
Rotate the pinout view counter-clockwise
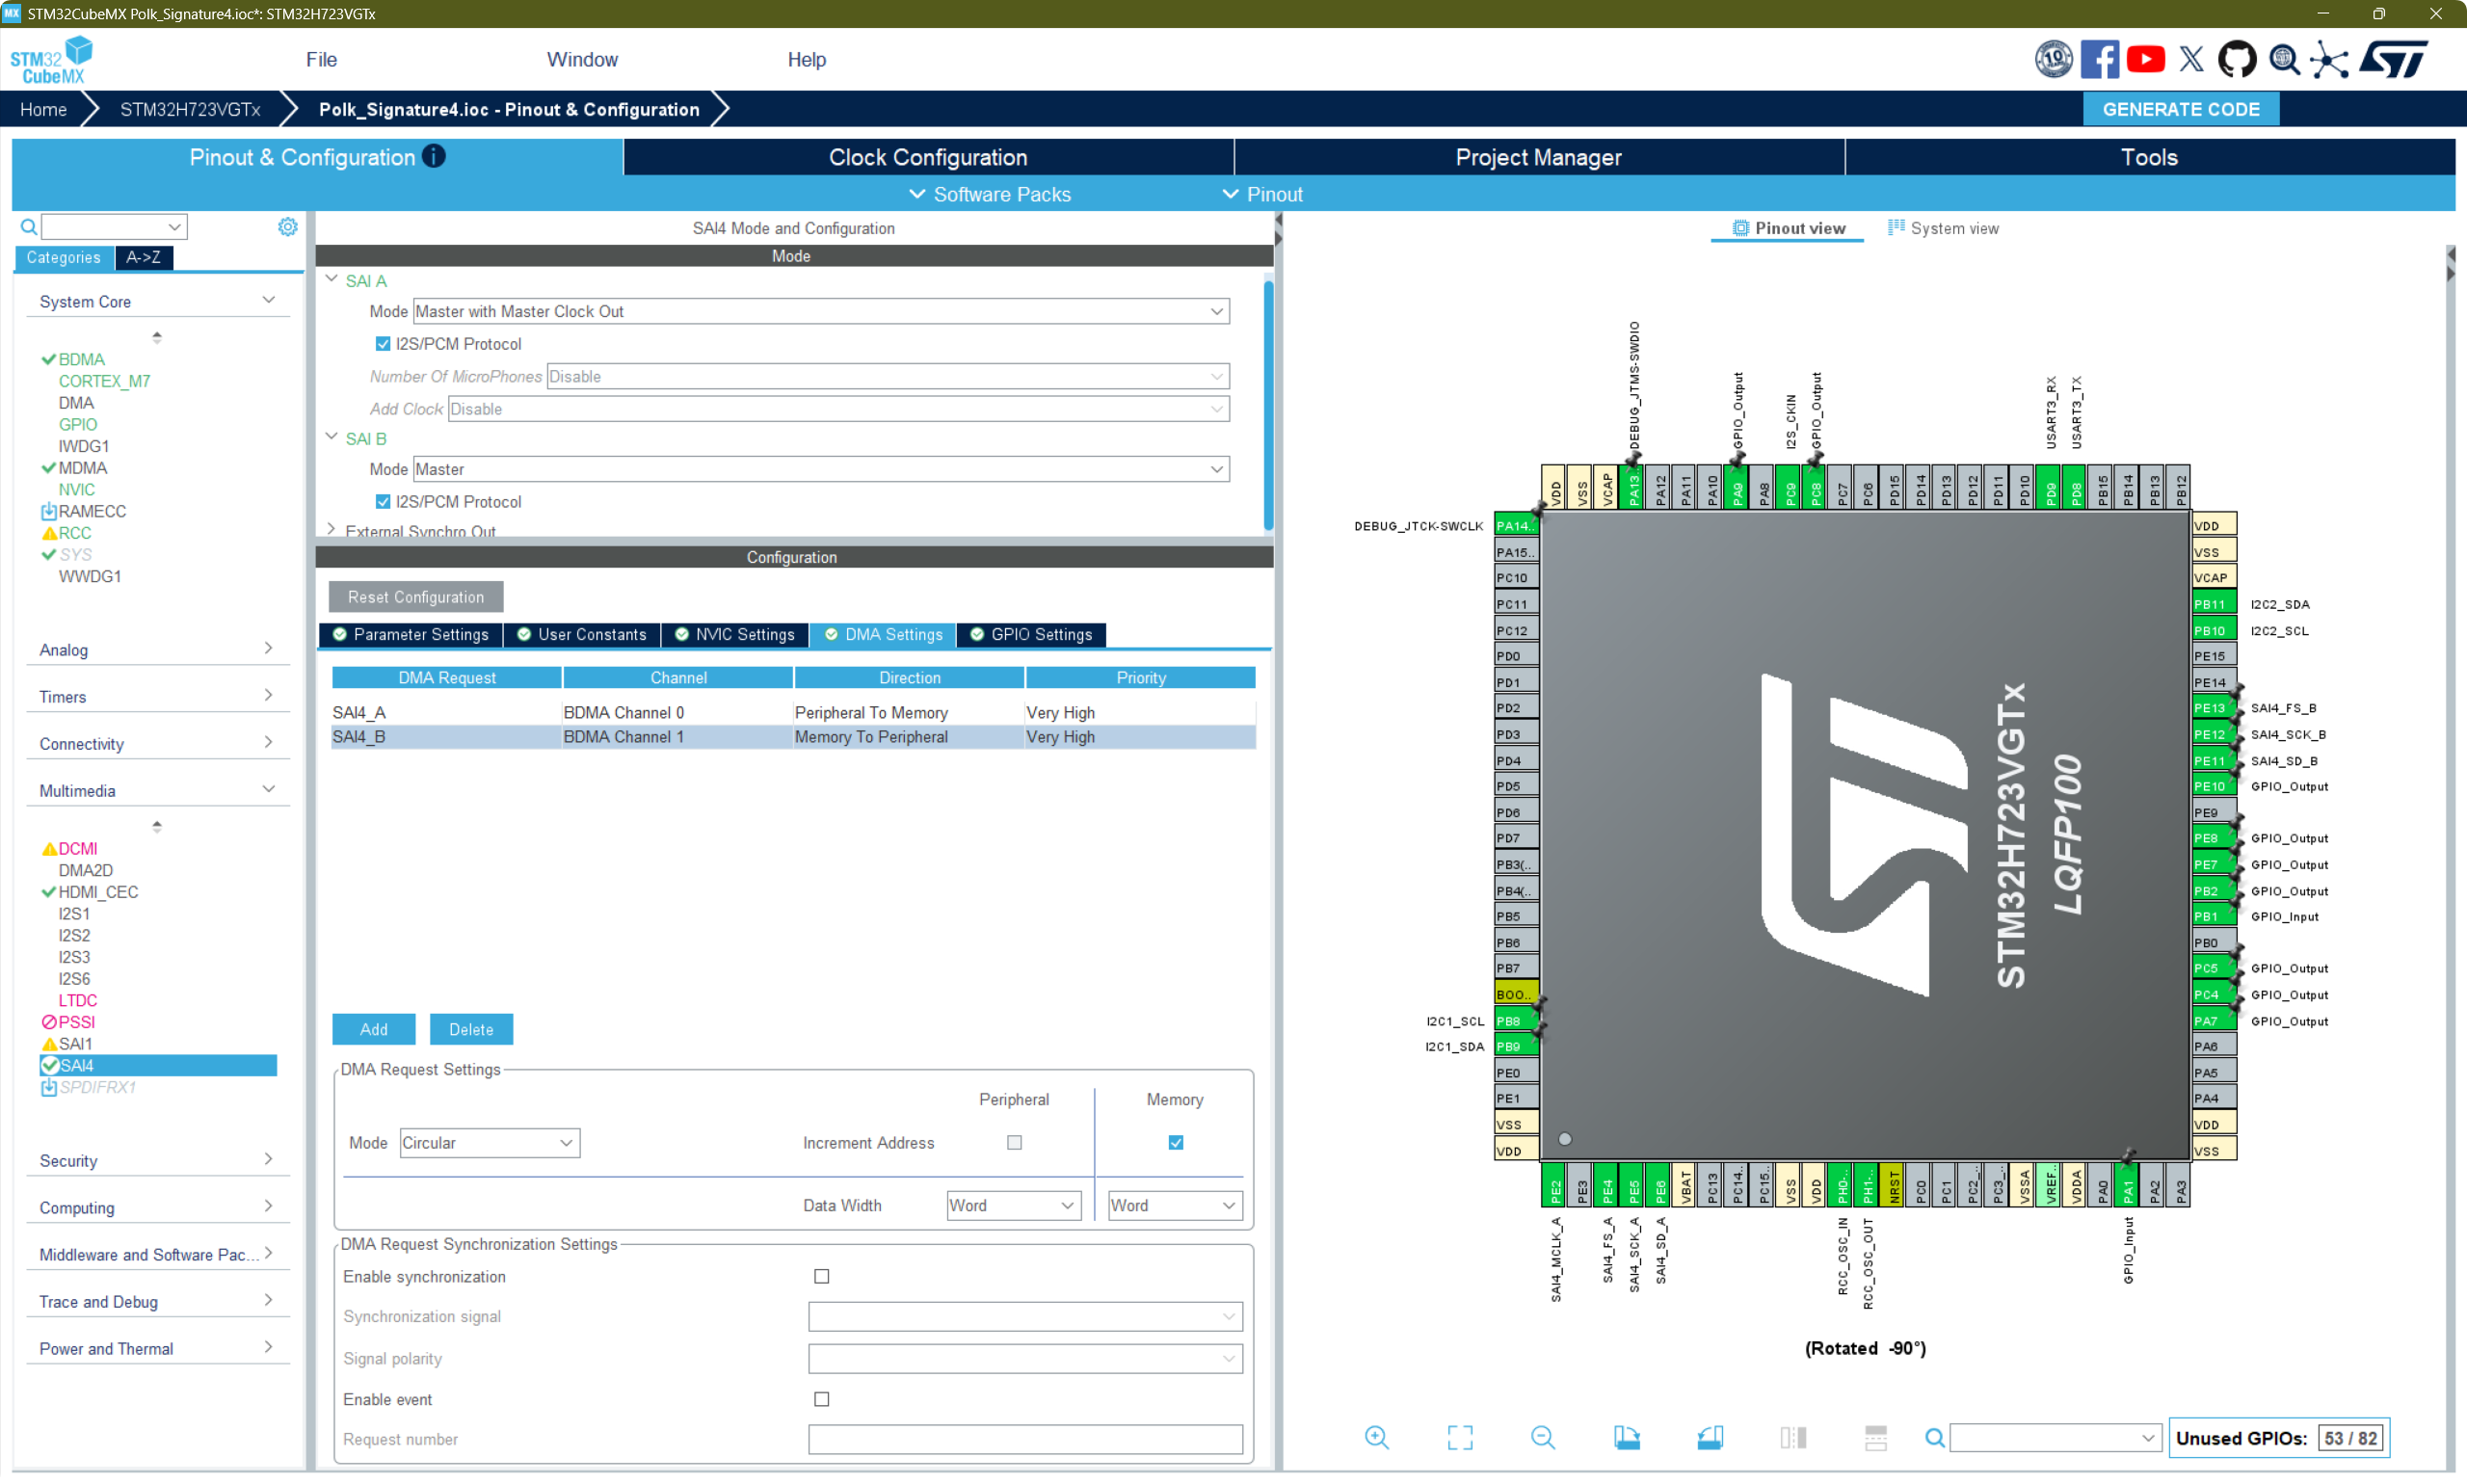1709,1438
